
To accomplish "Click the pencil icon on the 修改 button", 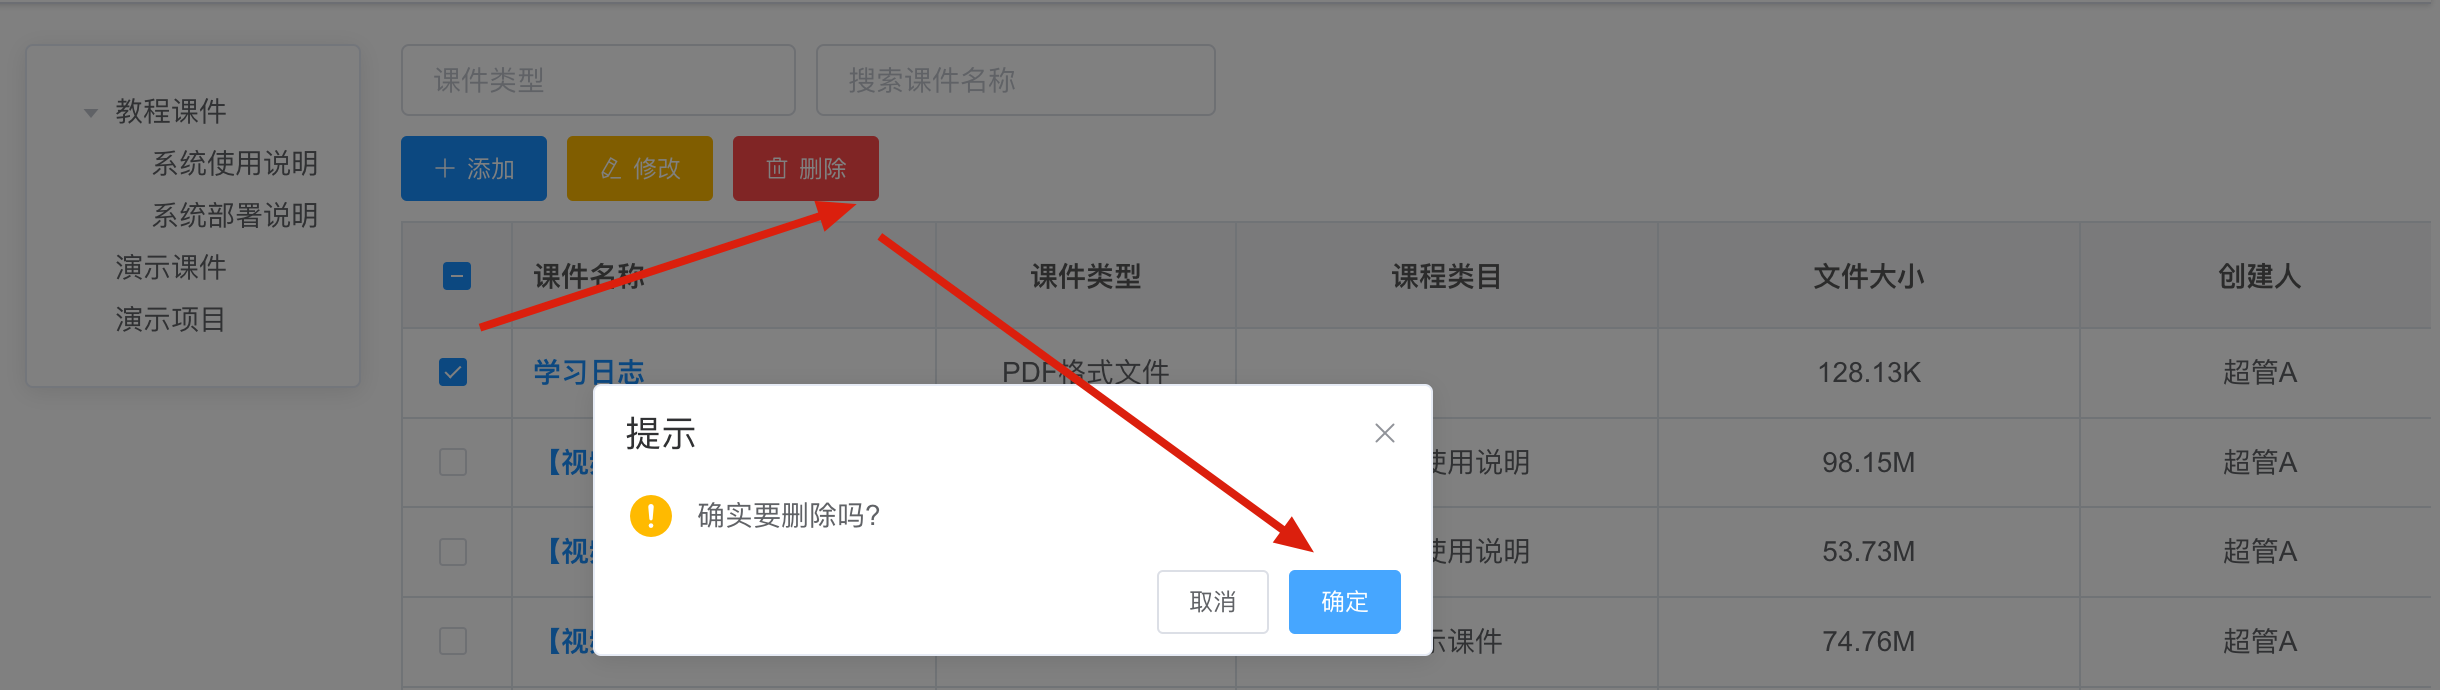I will [x=611, y=168].
